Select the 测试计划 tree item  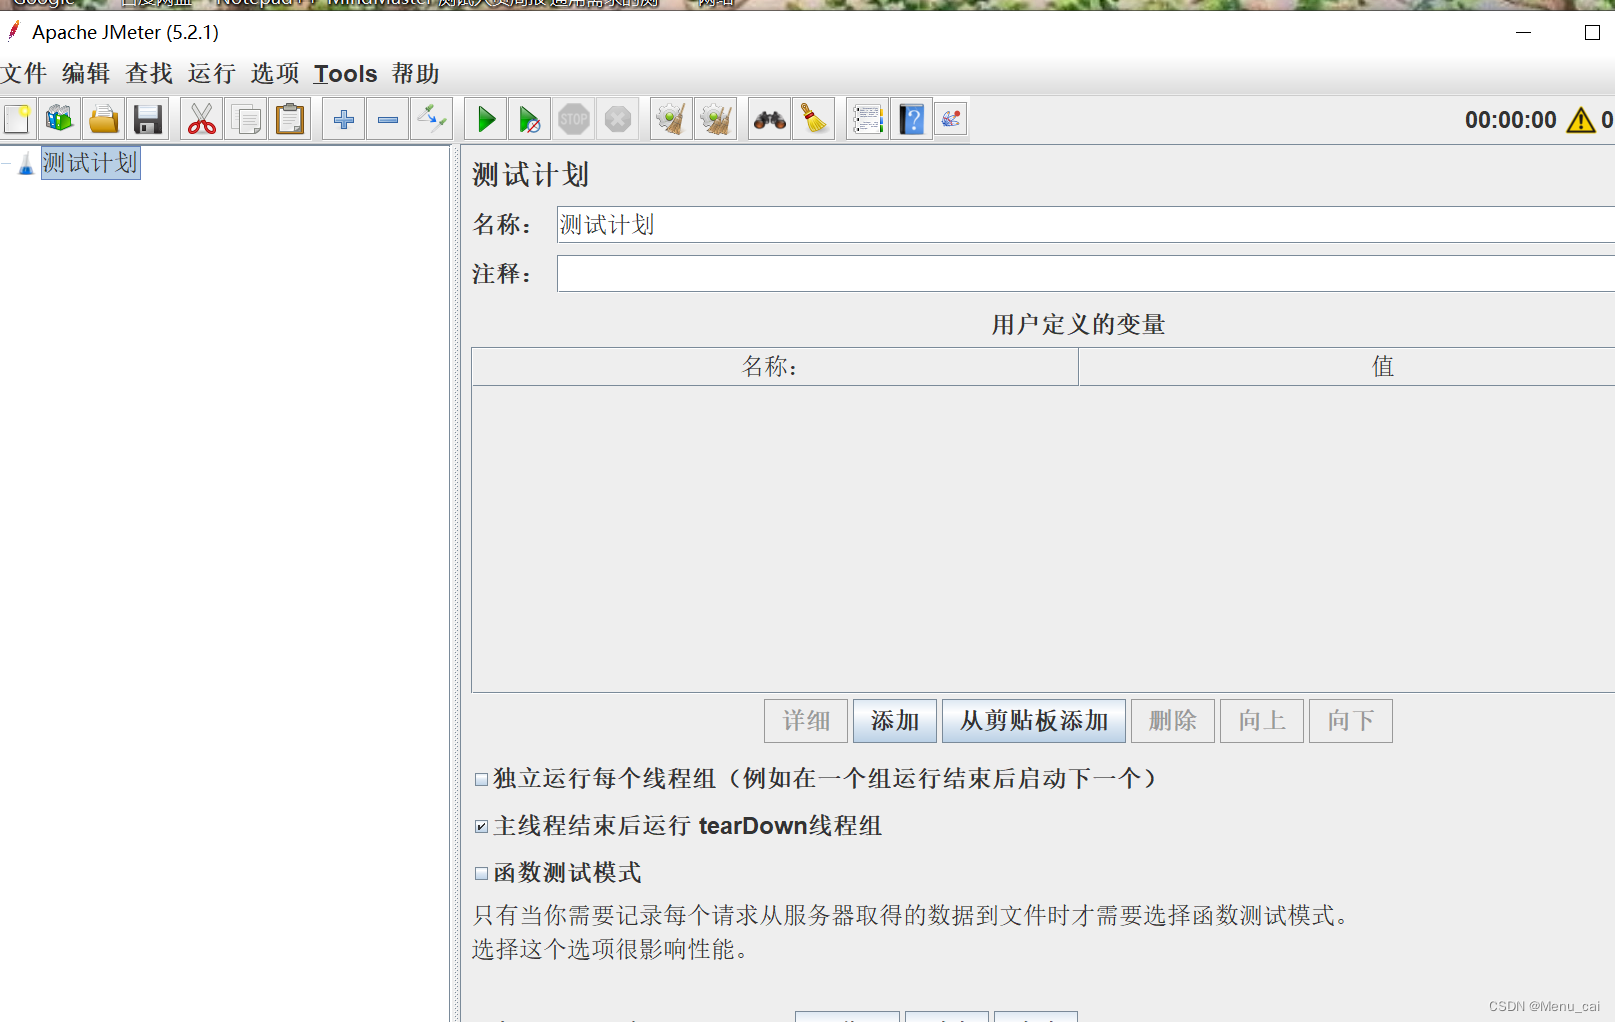click(x=90, y=163)
